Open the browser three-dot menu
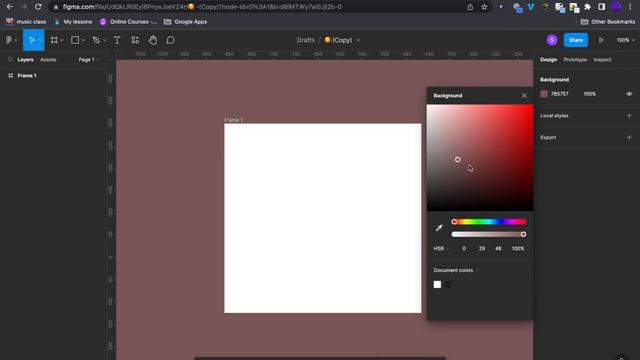The width and height of the screenshot is (640, 360). tap(630, 7)
